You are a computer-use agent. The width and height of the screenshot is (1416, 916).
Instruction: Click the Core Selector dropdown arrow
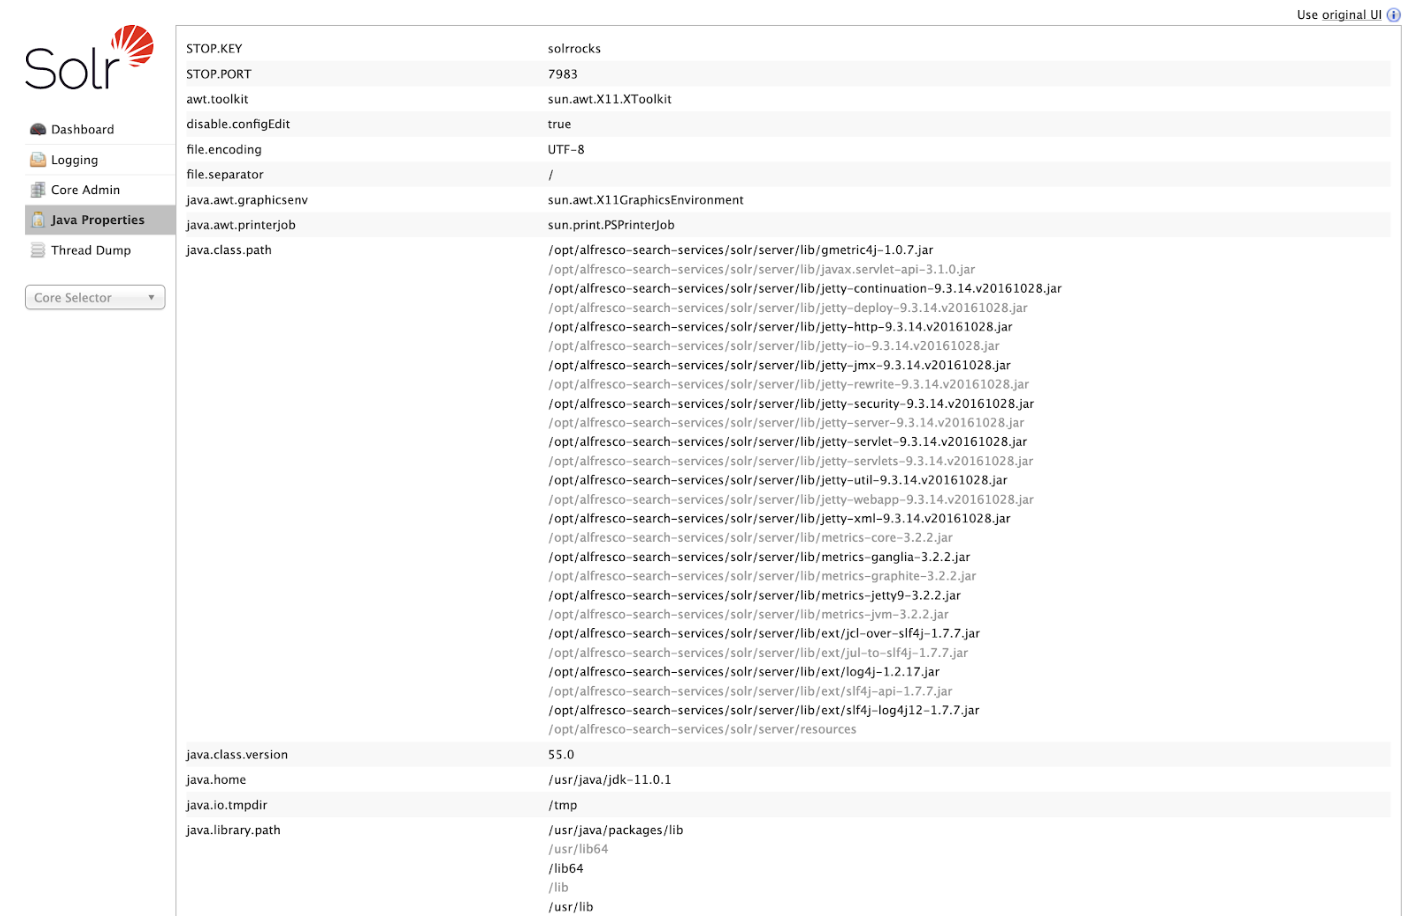click(x=152, y=298)
